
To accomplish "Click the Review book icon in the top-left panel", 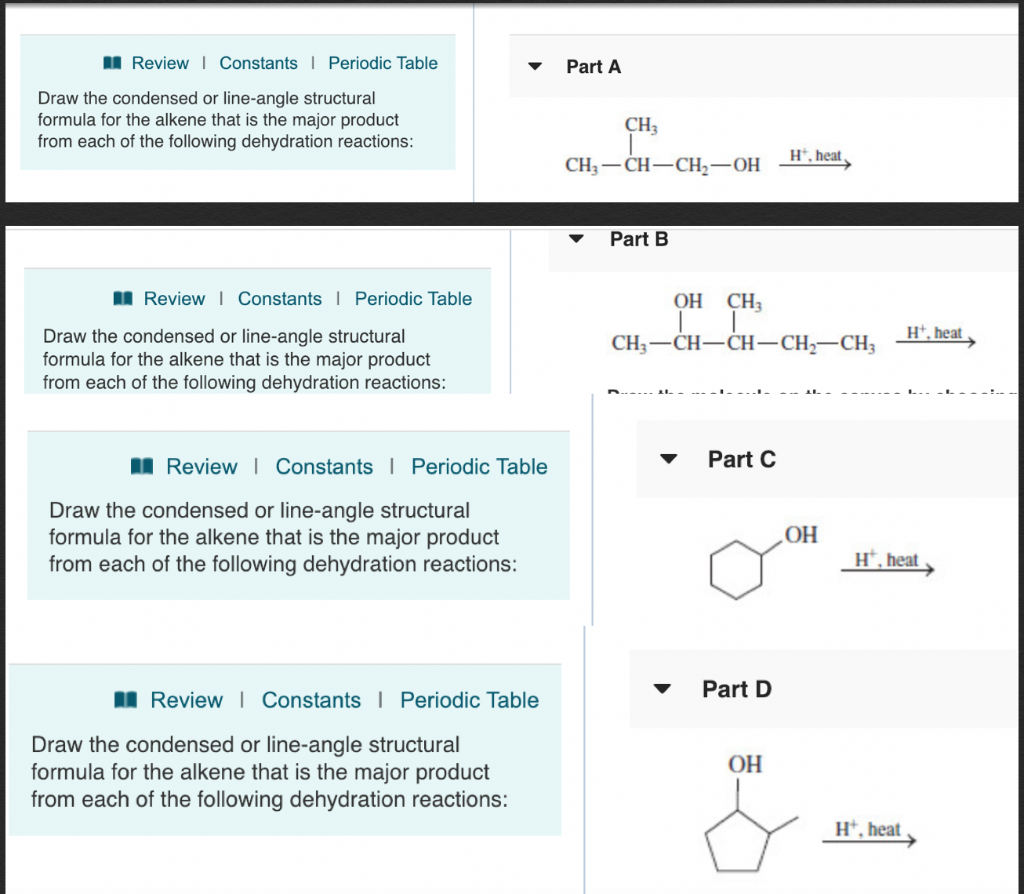I will (x=111, y=63).
